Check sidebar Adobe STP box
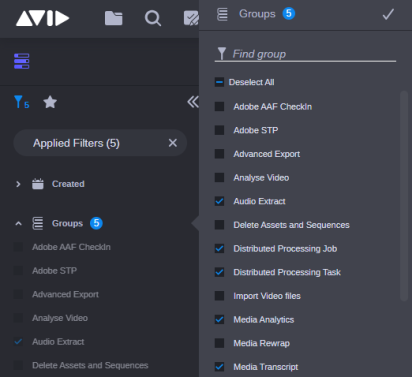The width and height of the screenshot is (412, 377). [19, 271]
